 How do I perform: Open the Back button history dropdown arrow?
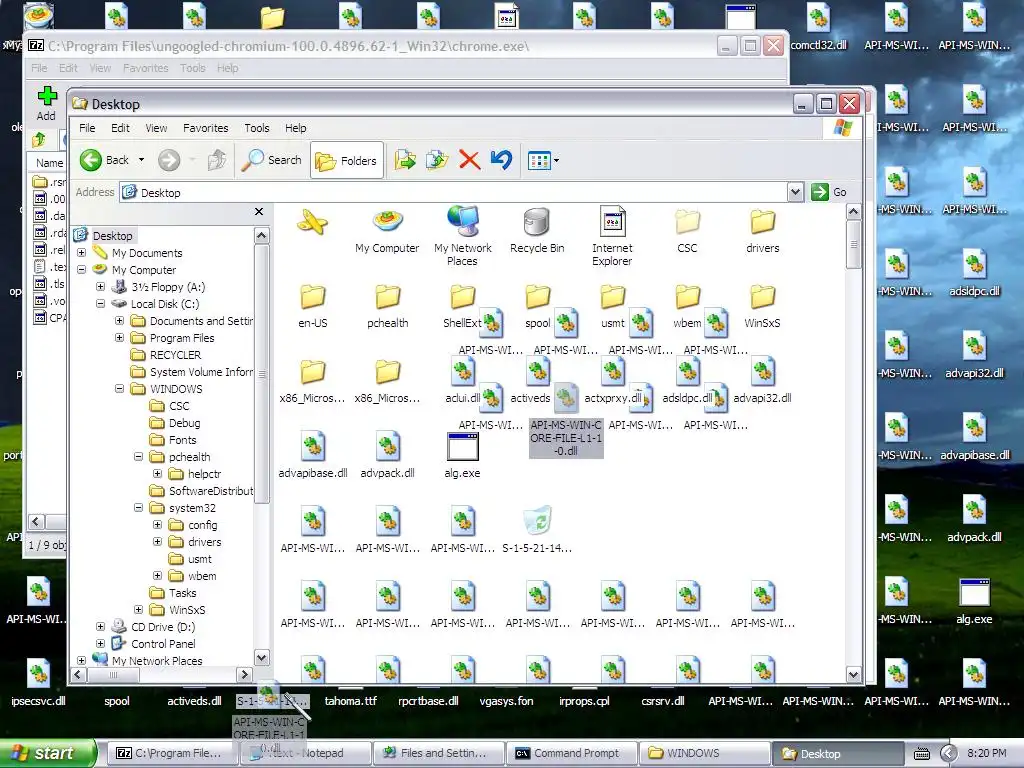point(141,160)
